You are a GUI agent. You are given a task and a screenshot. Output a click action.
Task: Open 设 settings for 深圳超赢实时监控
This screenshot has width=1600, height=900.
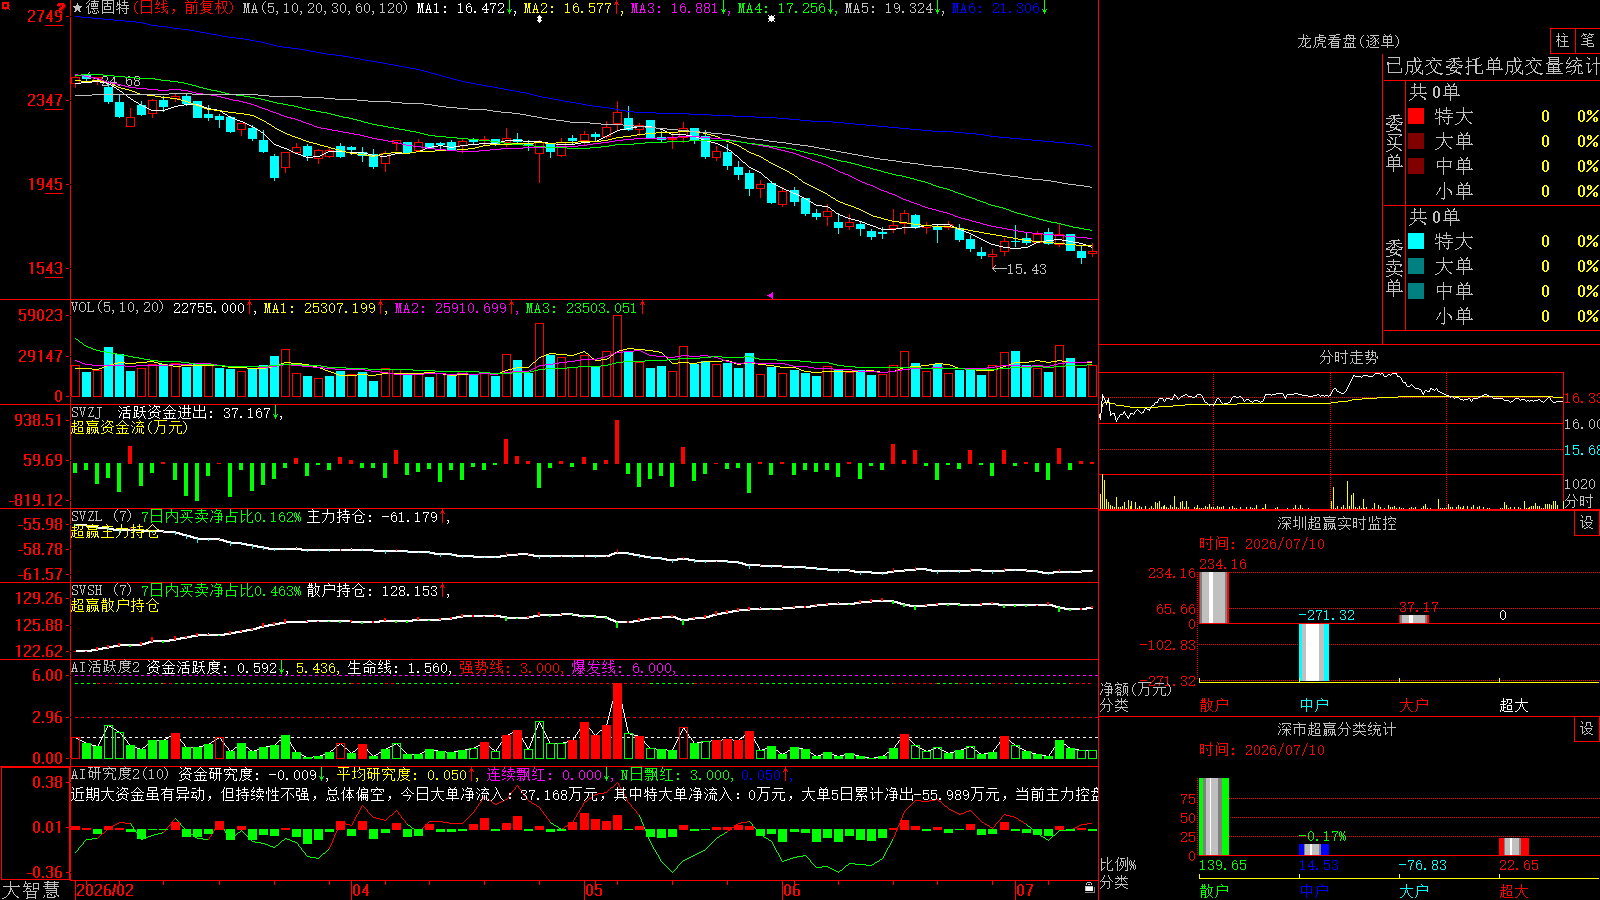(x=1587, y=523)
